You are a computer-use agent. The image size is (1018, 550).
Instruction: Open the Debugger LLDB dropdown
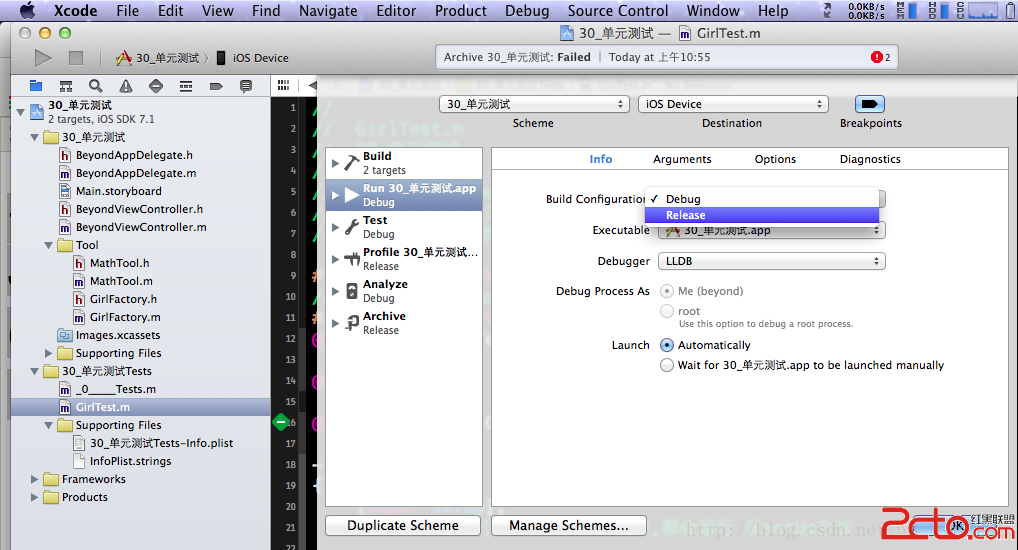pyautogui.click(x=771, y=261)
